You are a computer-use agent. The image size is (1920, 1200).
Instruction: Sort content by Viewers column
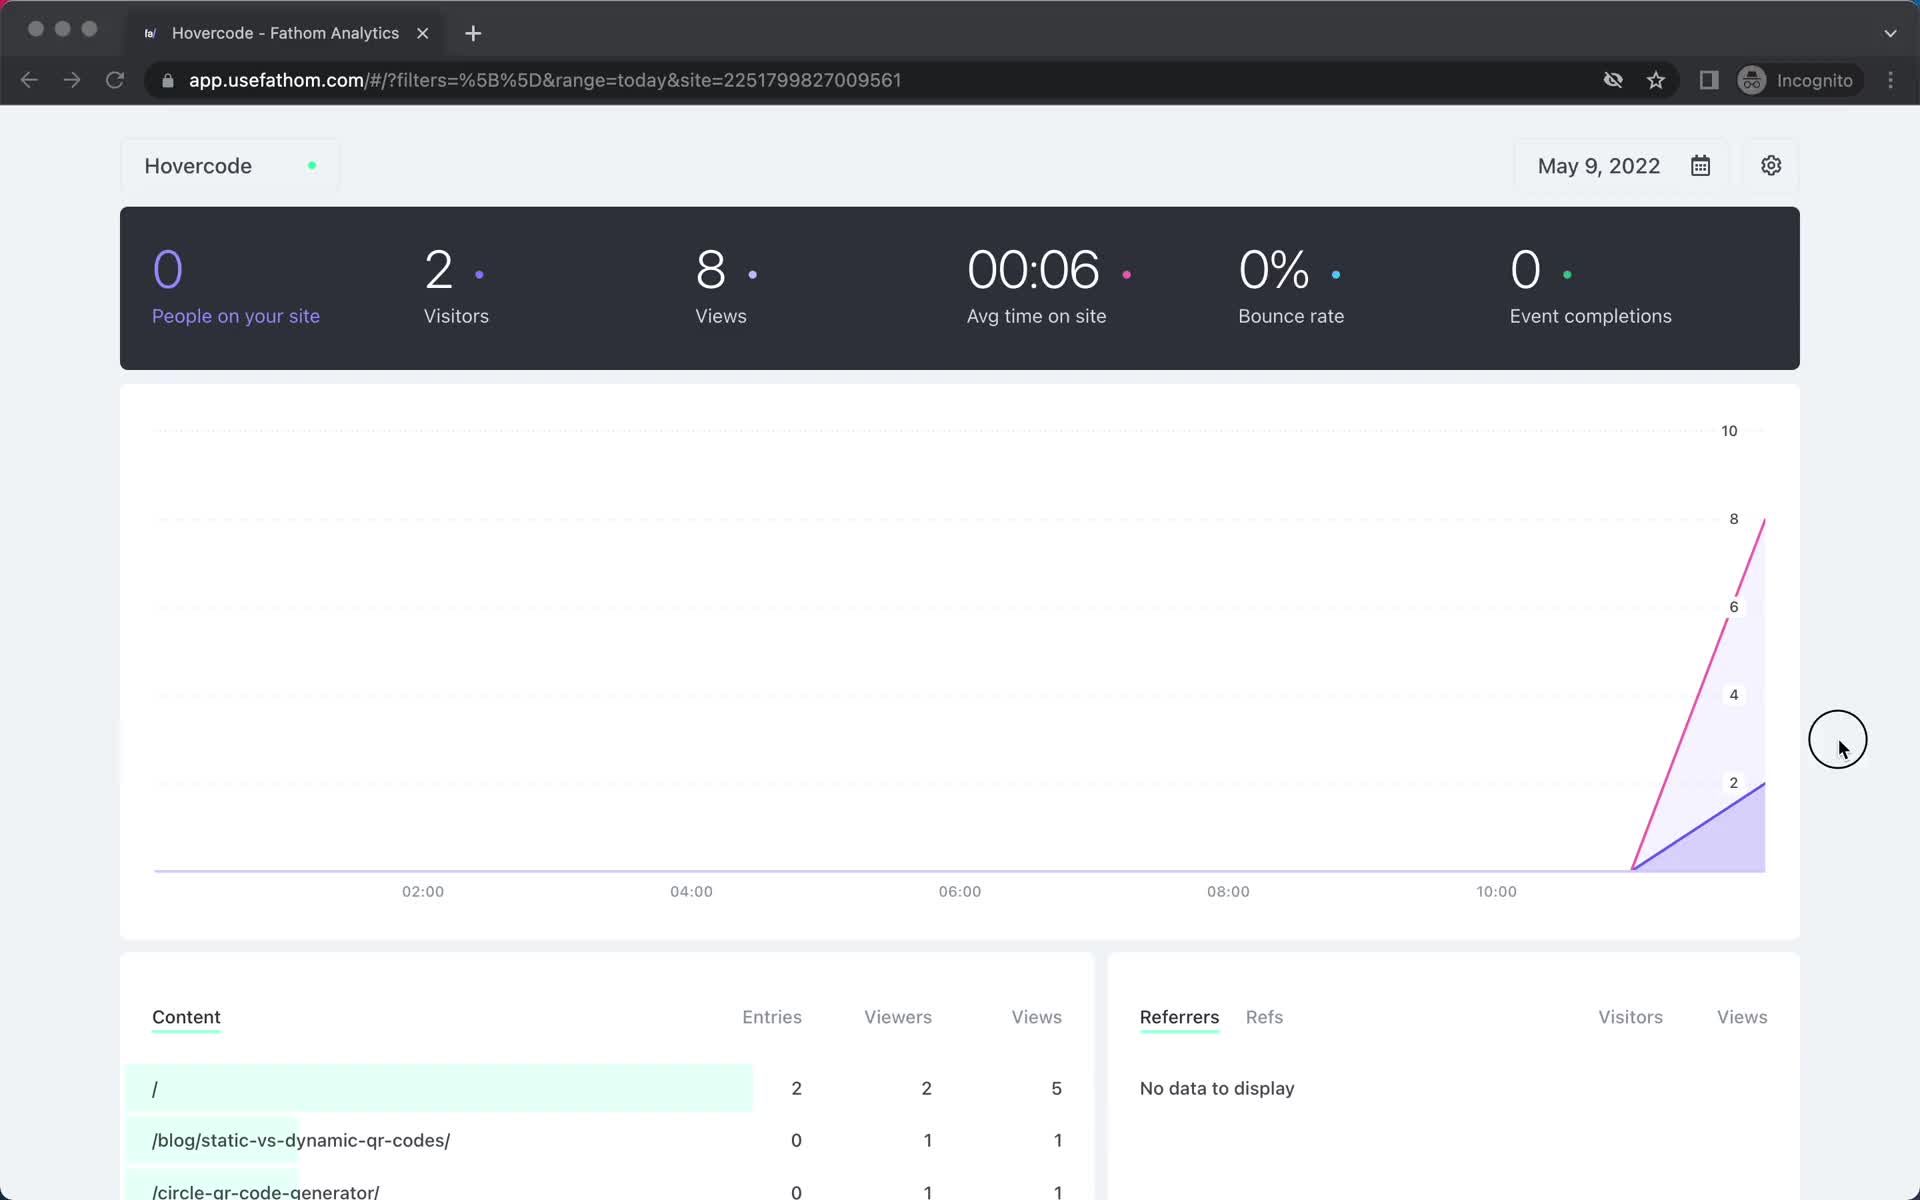(898, 1017)
